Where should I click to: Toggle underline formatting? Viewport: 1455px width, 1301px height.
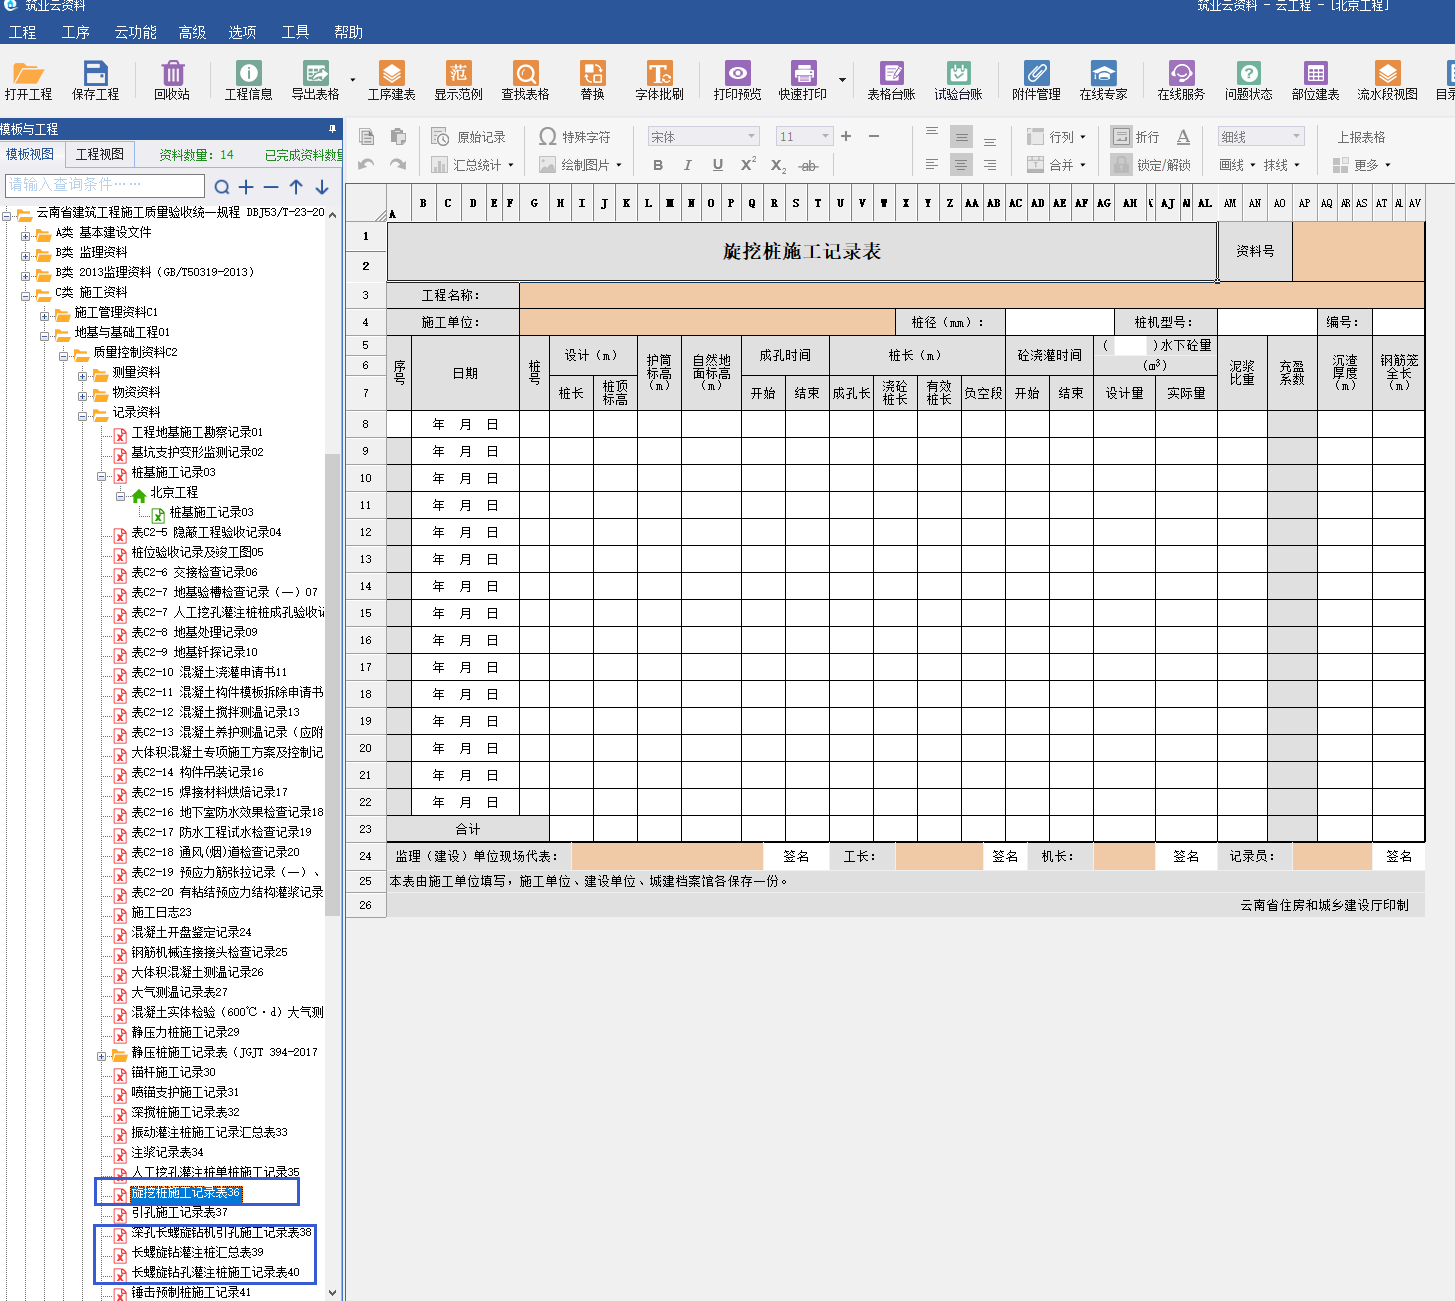(x=717, y=165)
